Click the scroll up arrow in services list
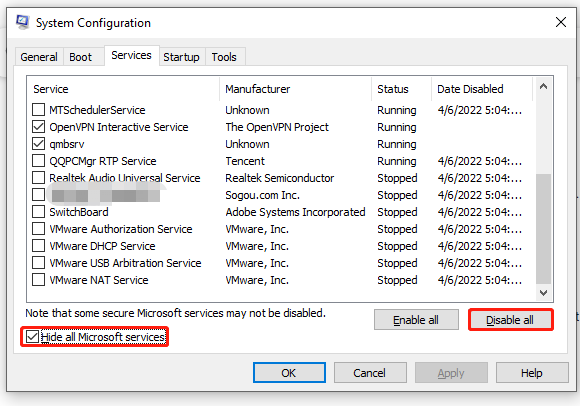This screenshot has height=406, width=580. click(543, 87)
